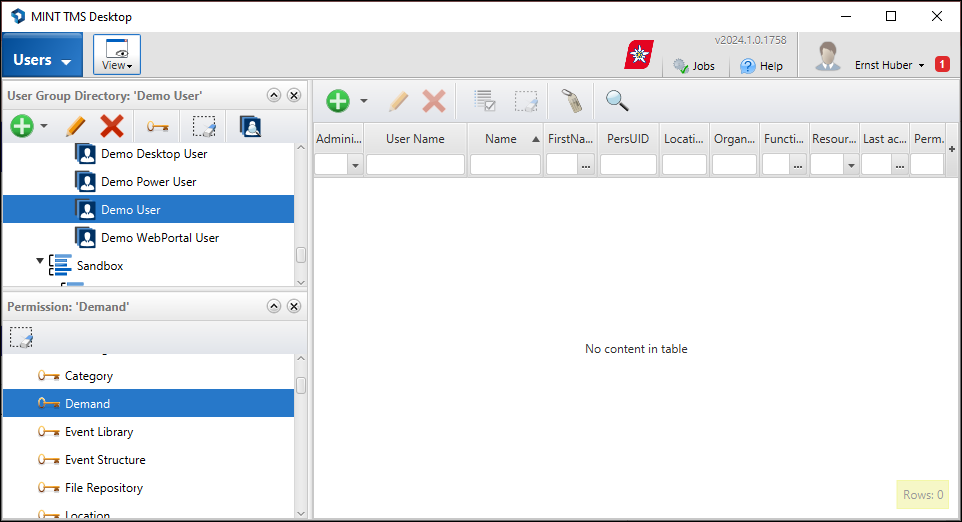The image size is (962, 522).
Task: Click the user group icon in User Group toolbar
Action: pyautogui.click(x=250, y=126)
